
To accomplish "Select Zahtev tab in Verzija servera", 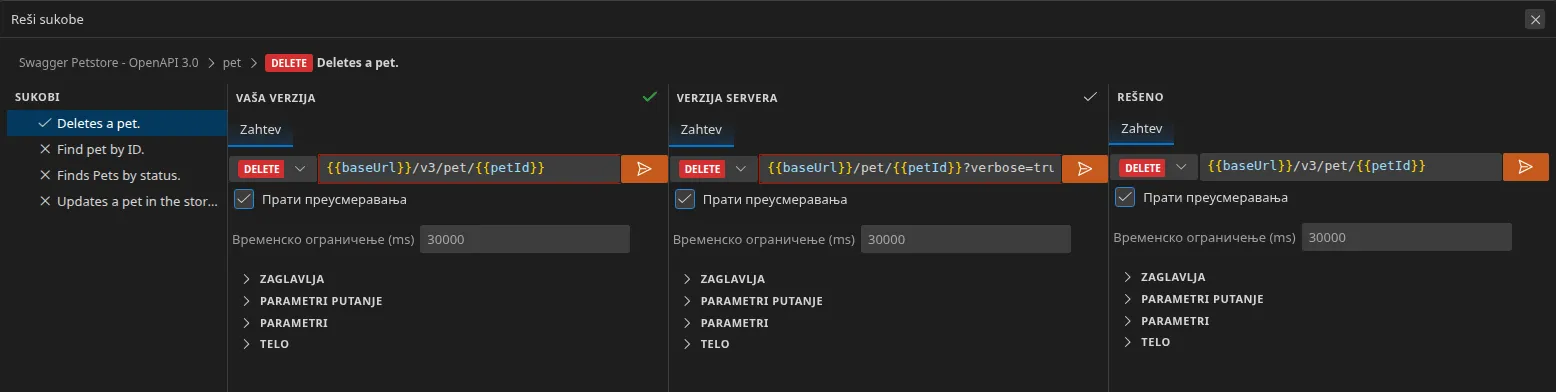I will tap(701, 130).
